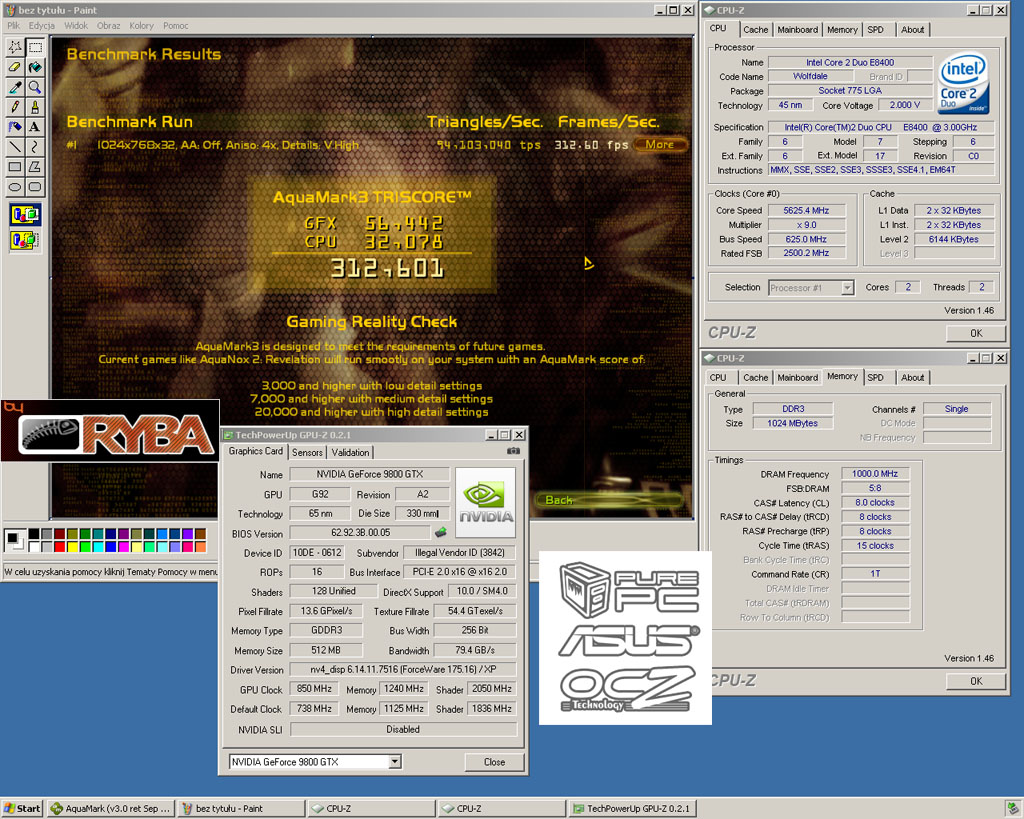Activate the Airbrush tool in Paint
This screenshot has width=1024, height=819.
tap(15, 127)
